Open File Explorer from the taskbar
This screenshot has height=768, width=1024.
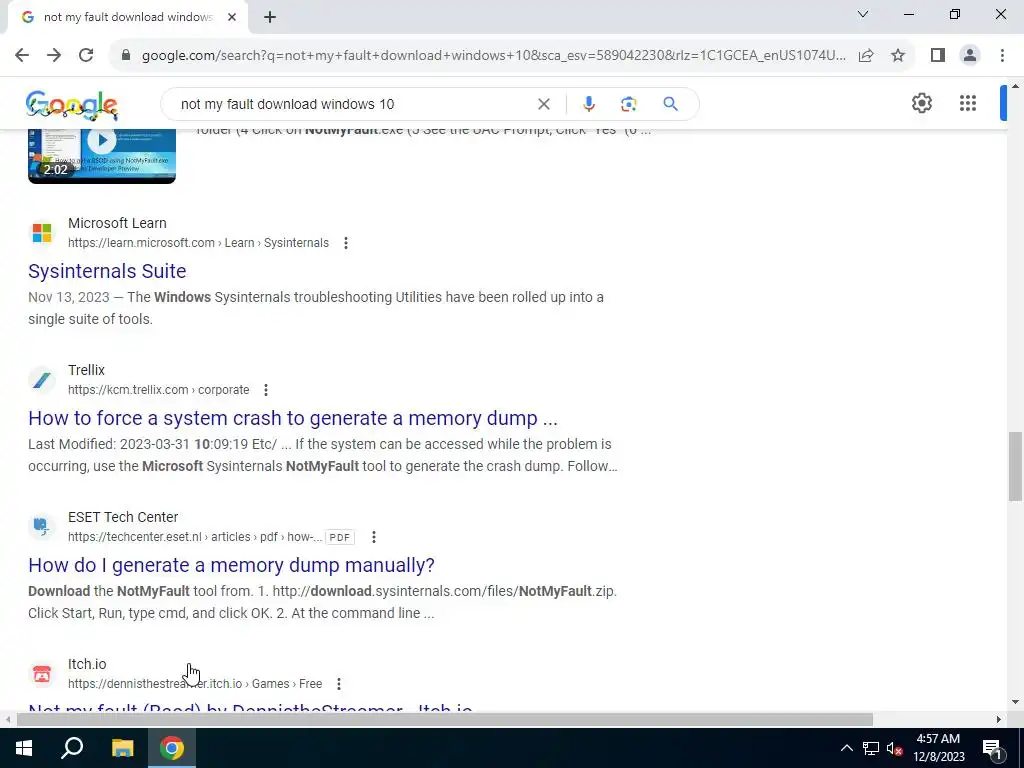(x=122, y=748)
